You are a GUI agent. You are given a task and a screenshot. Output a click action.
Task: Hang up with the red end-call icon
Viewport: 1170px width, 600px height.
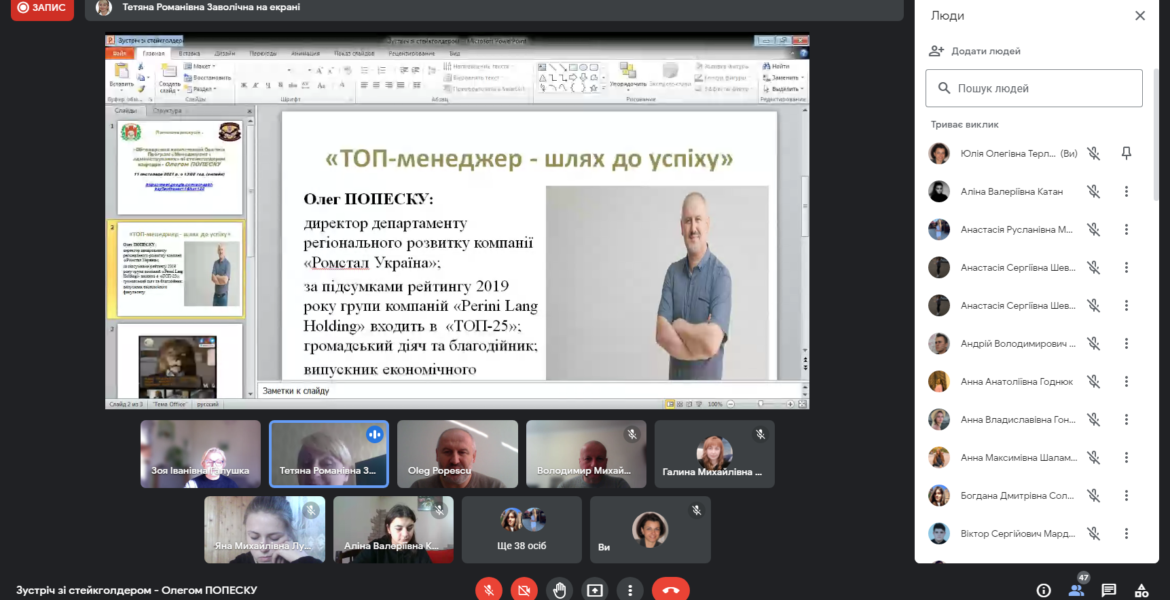pyautogui.click(x=670, y=590)
